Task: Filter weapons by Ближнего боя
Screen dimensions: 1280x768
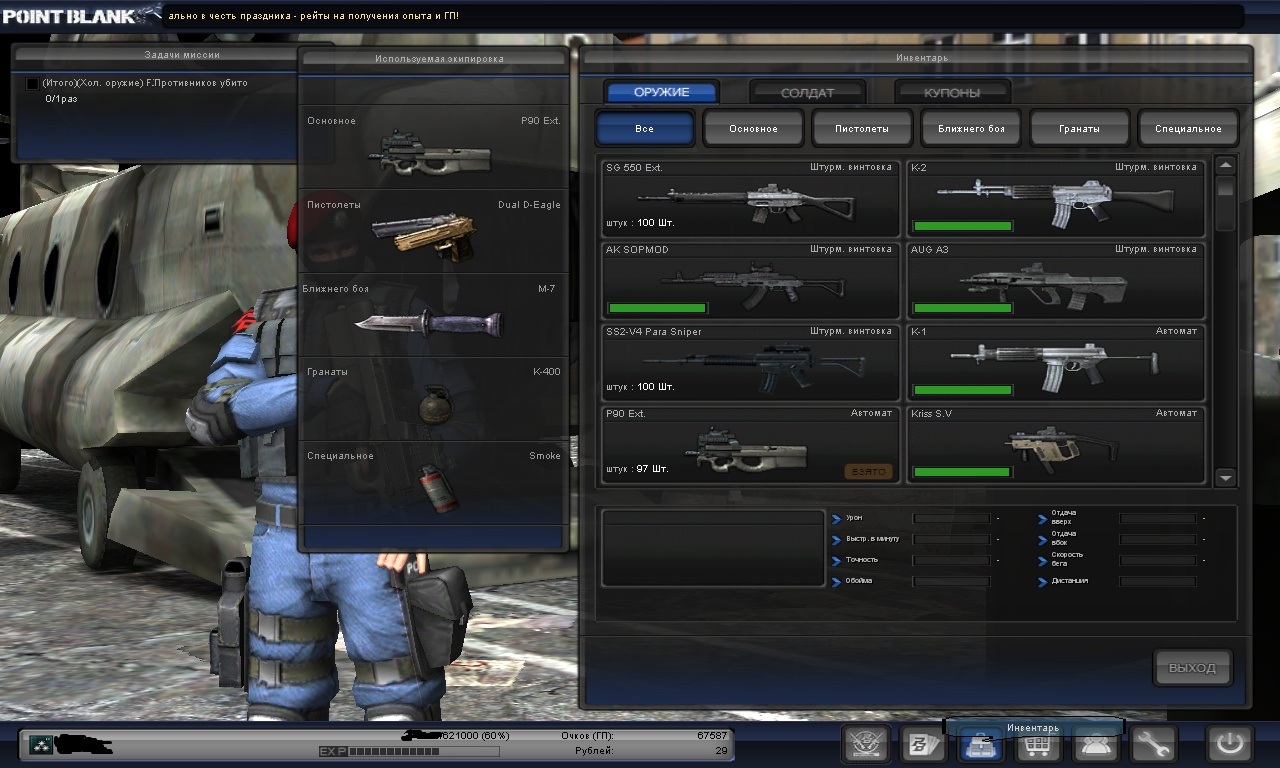Action: point(971,128)
